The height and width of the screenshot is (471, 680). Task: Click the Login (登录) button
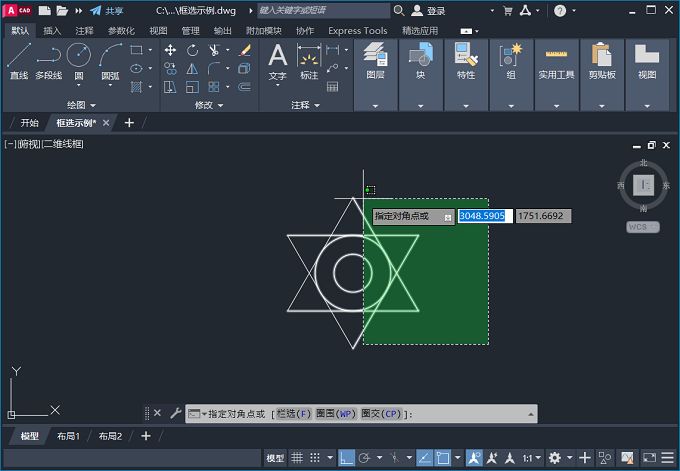[x=430, y=11]
